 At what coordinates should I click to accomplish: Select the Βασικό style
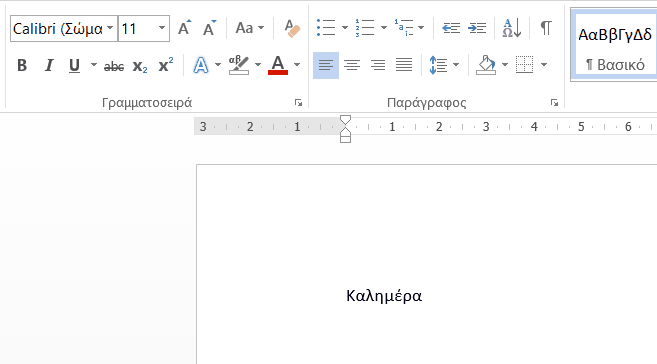[x=615, y=45]
